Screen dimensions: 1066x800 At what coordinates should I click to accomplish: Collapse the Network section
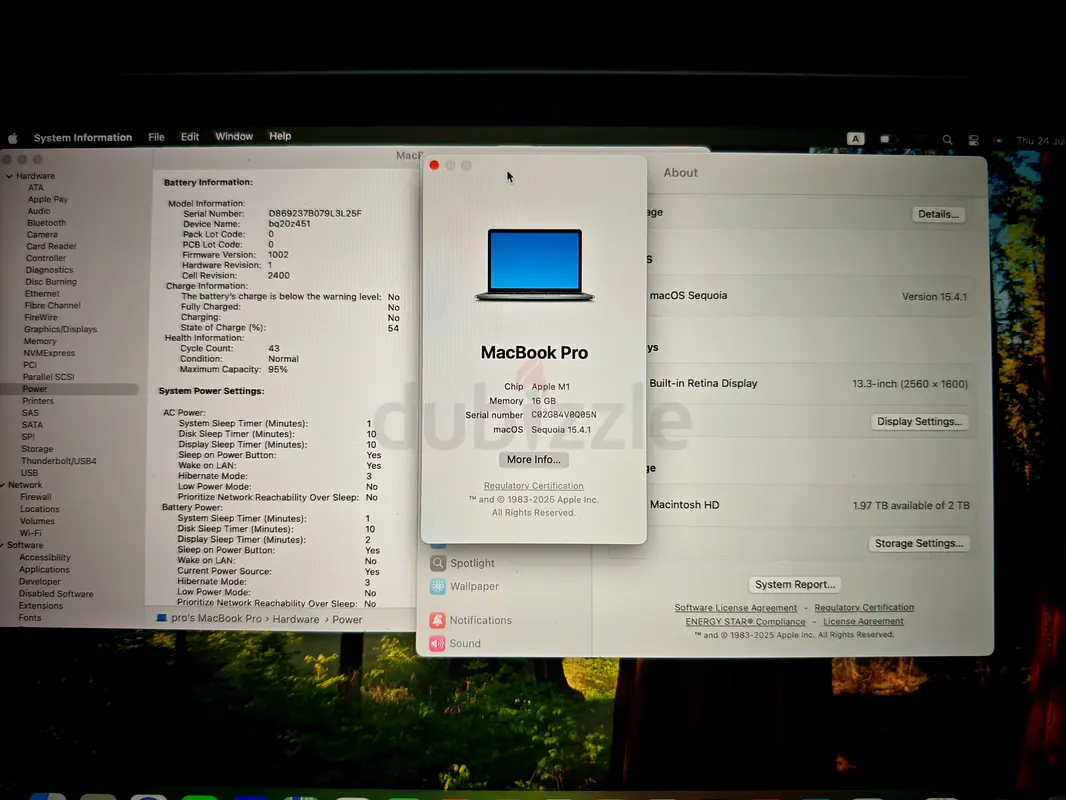(x=6, y=484)
